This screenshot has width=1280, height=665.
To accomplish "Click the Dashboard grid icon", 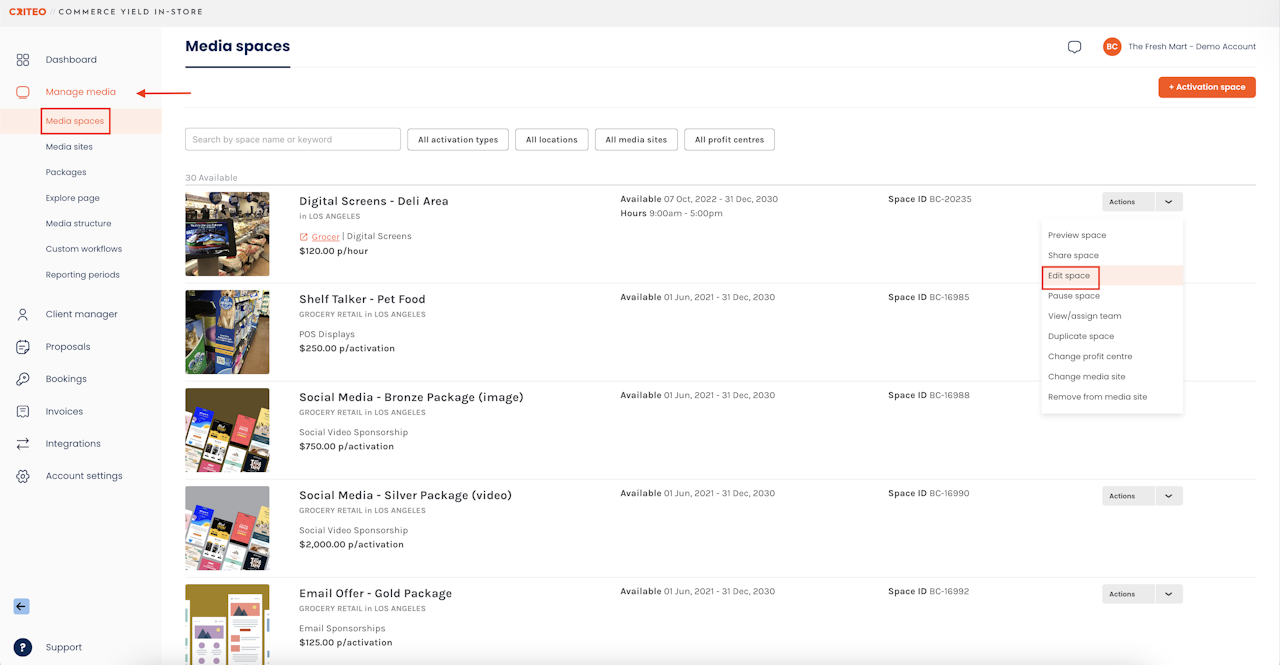I will [x=23, y=60].
